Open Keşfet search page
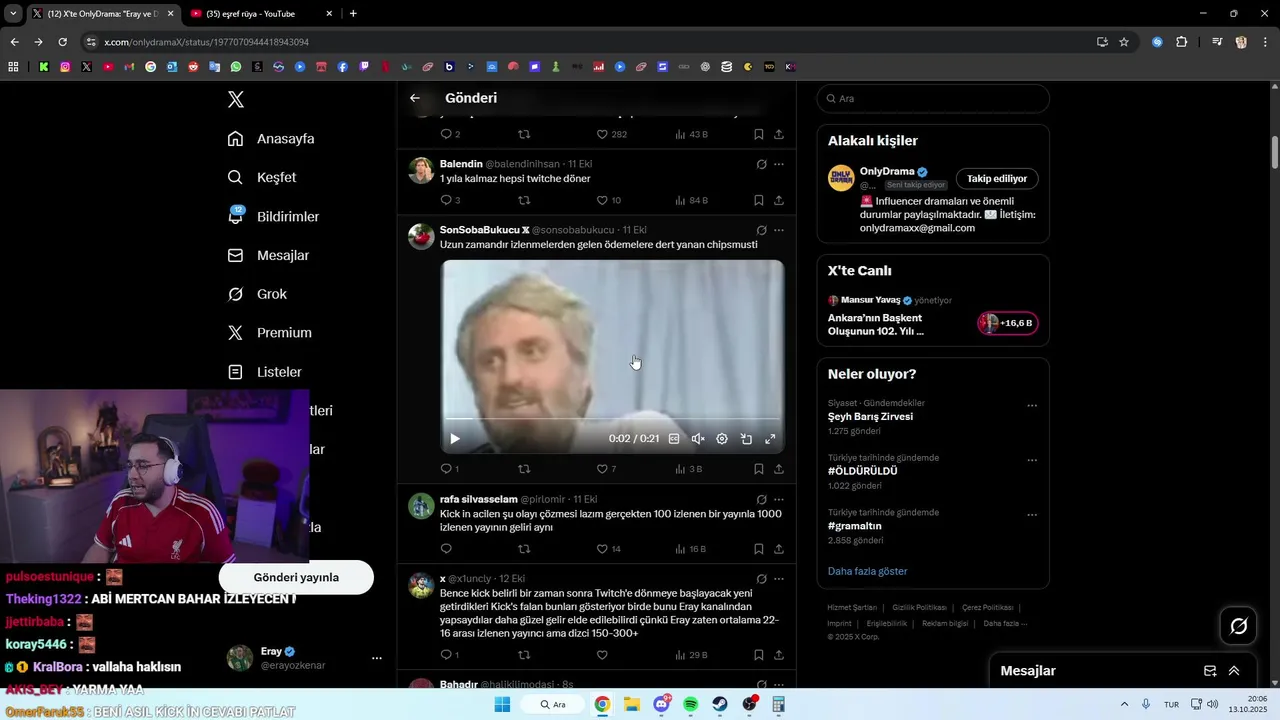This screenshot has width=1280, height=720. tap(262, 177)
